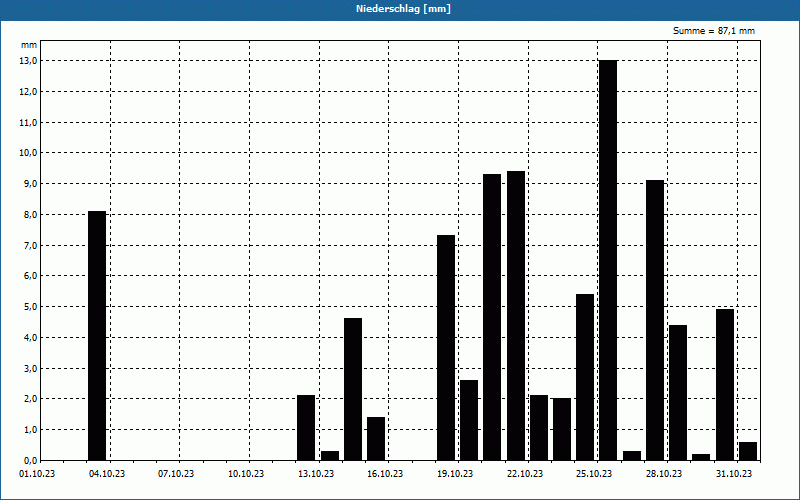
Task: Select the 22.10.23 date label
Action: point(525,474)
